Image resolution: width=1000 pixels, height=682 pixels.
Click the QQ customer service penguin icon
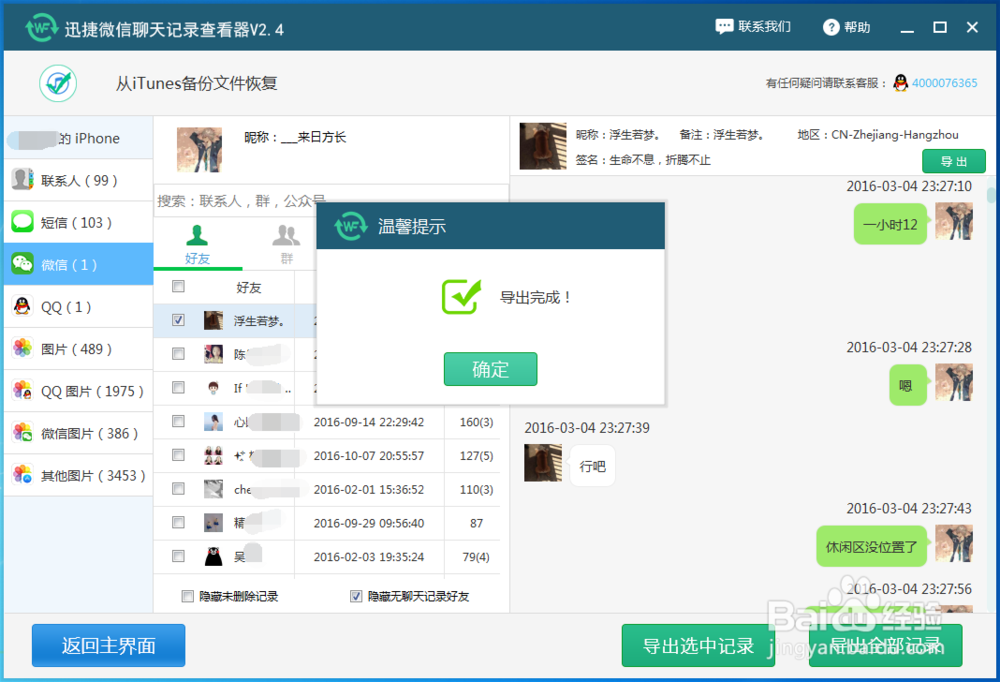click(902, 84)
